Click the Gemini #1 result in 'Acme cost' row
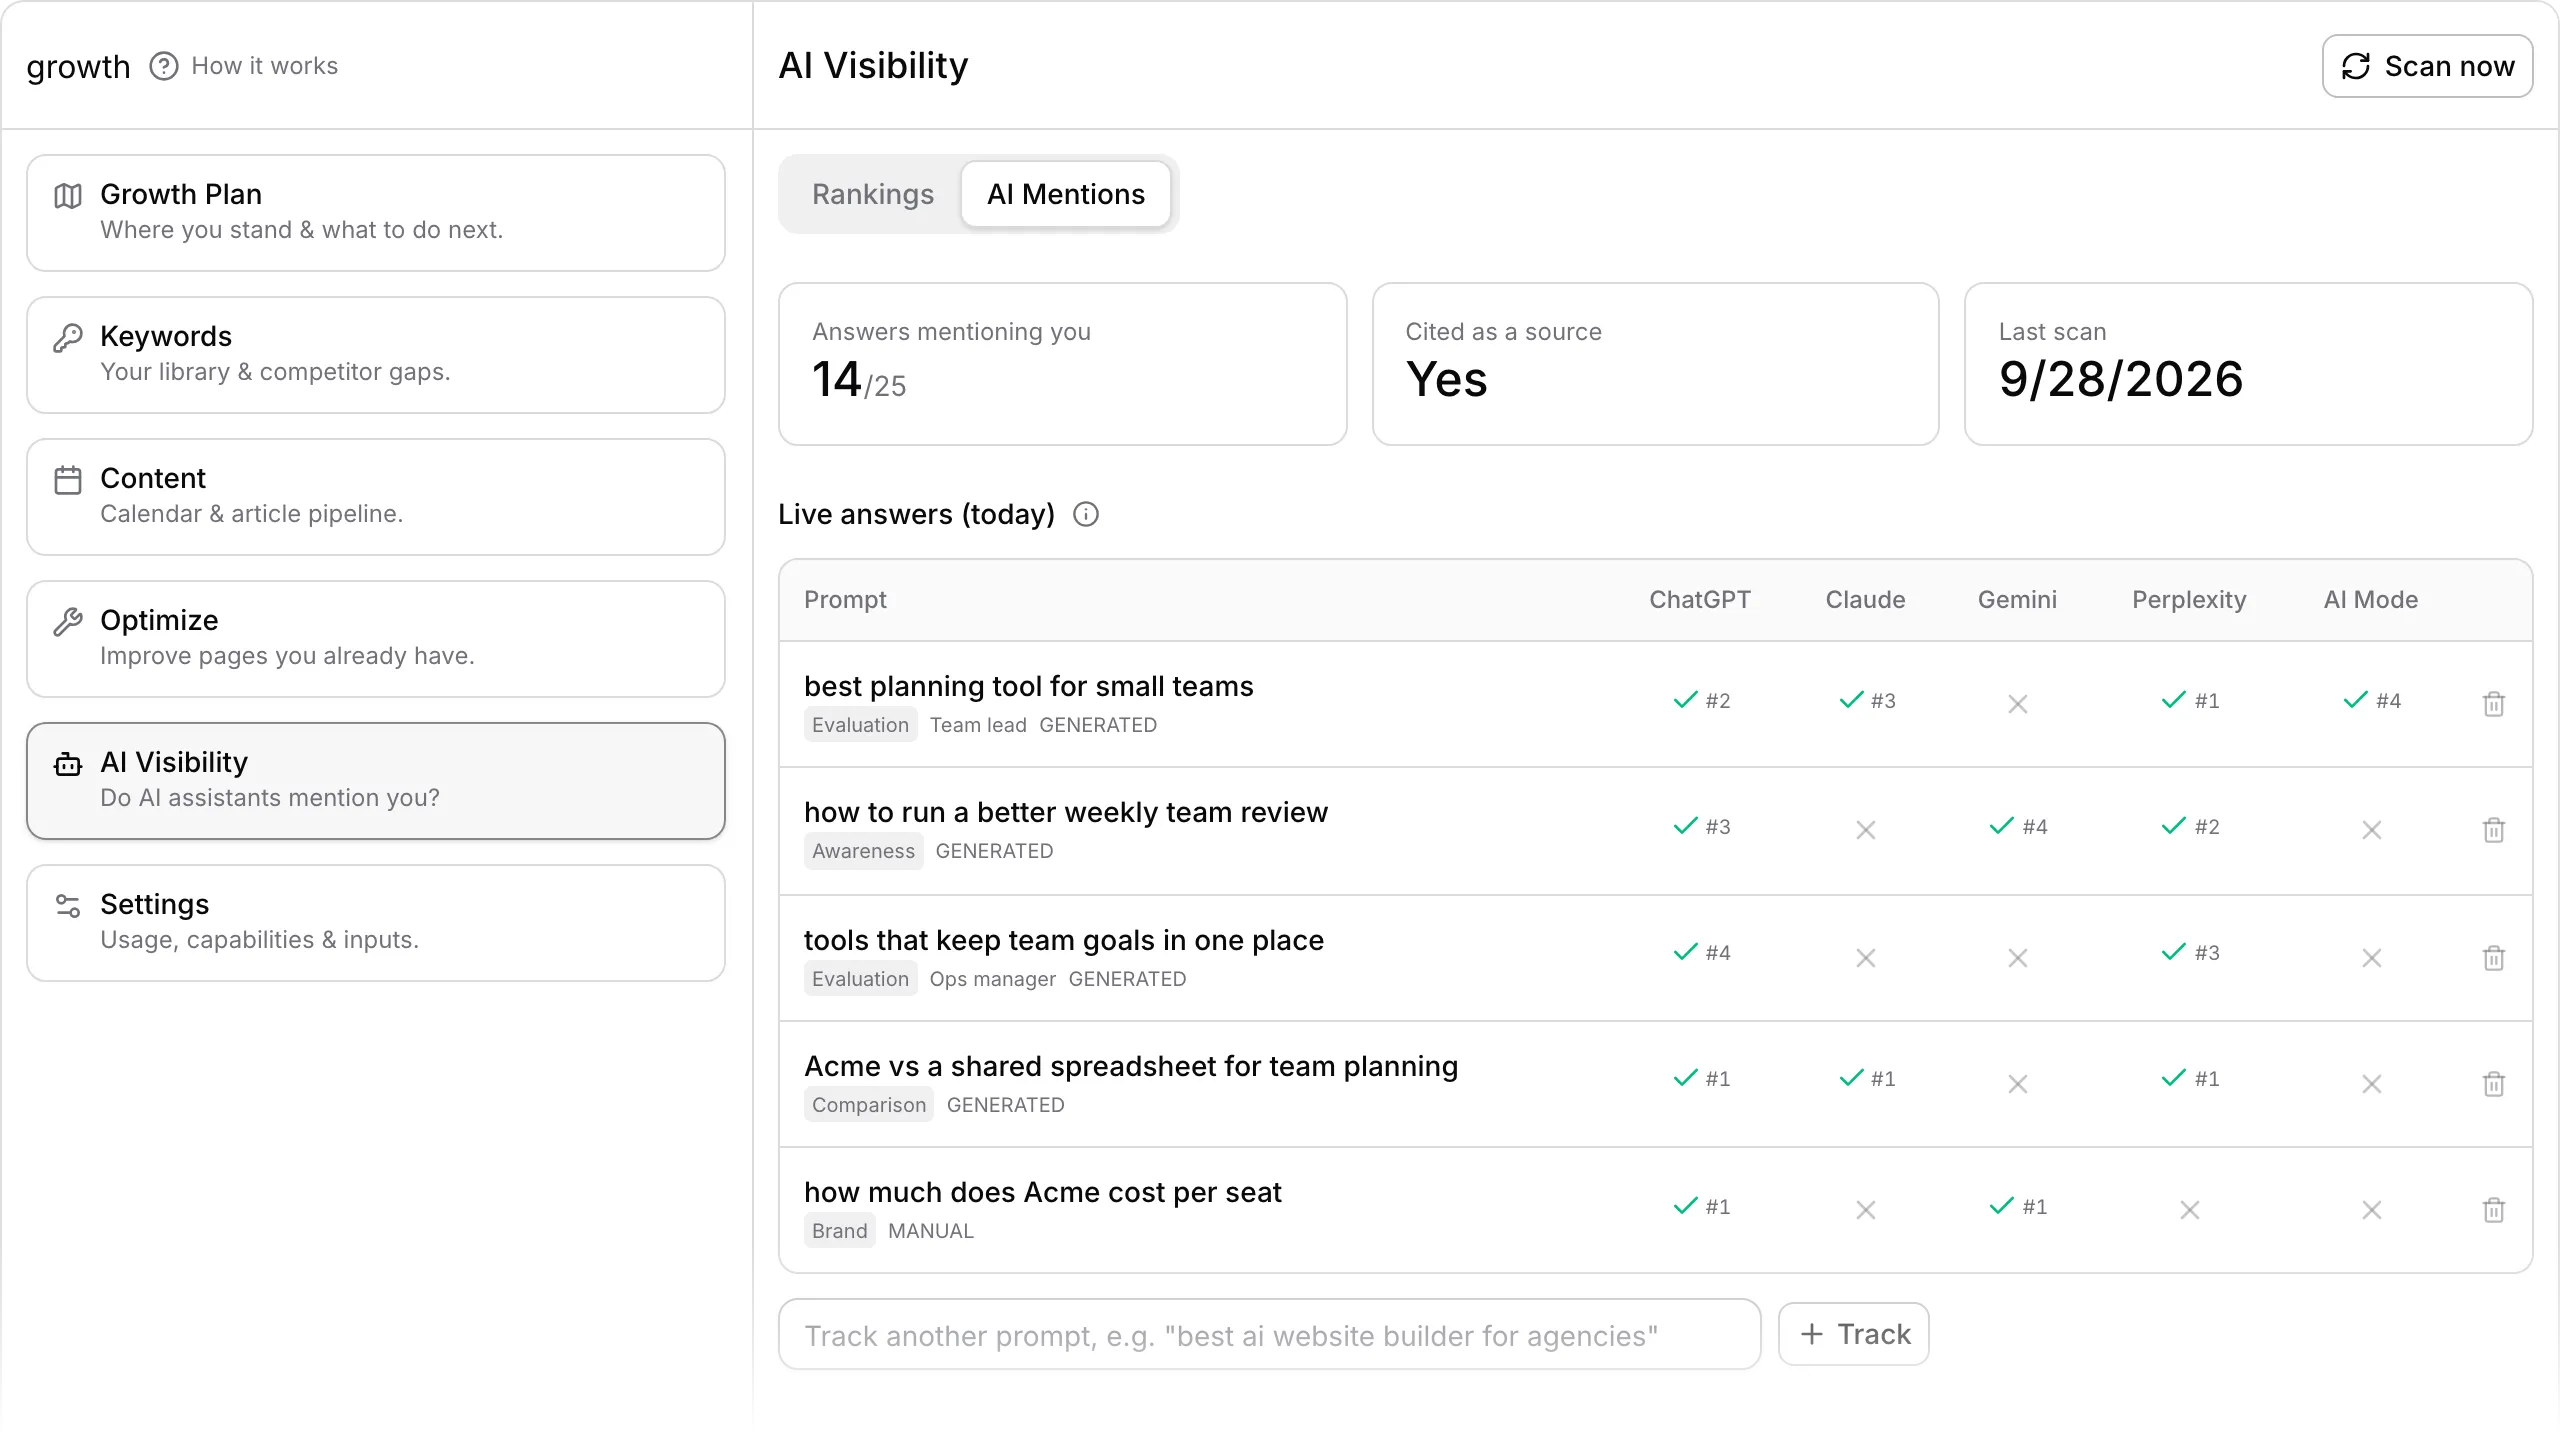 [2018, 1206]
